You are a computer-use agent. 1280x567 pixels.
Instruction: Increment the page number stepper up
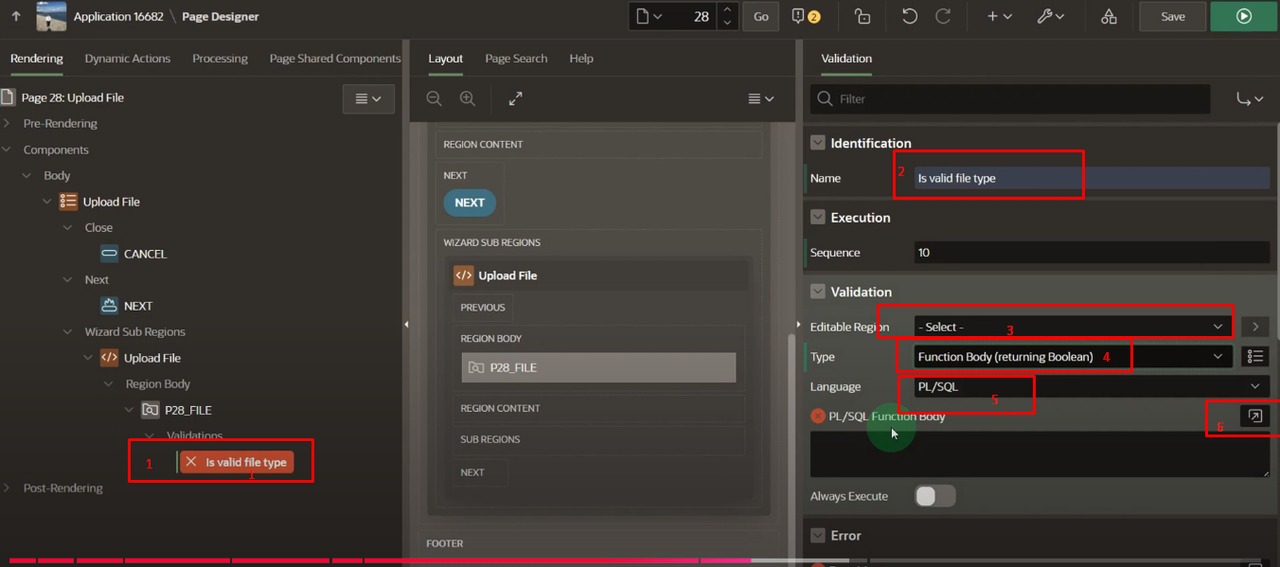[727, 10]
